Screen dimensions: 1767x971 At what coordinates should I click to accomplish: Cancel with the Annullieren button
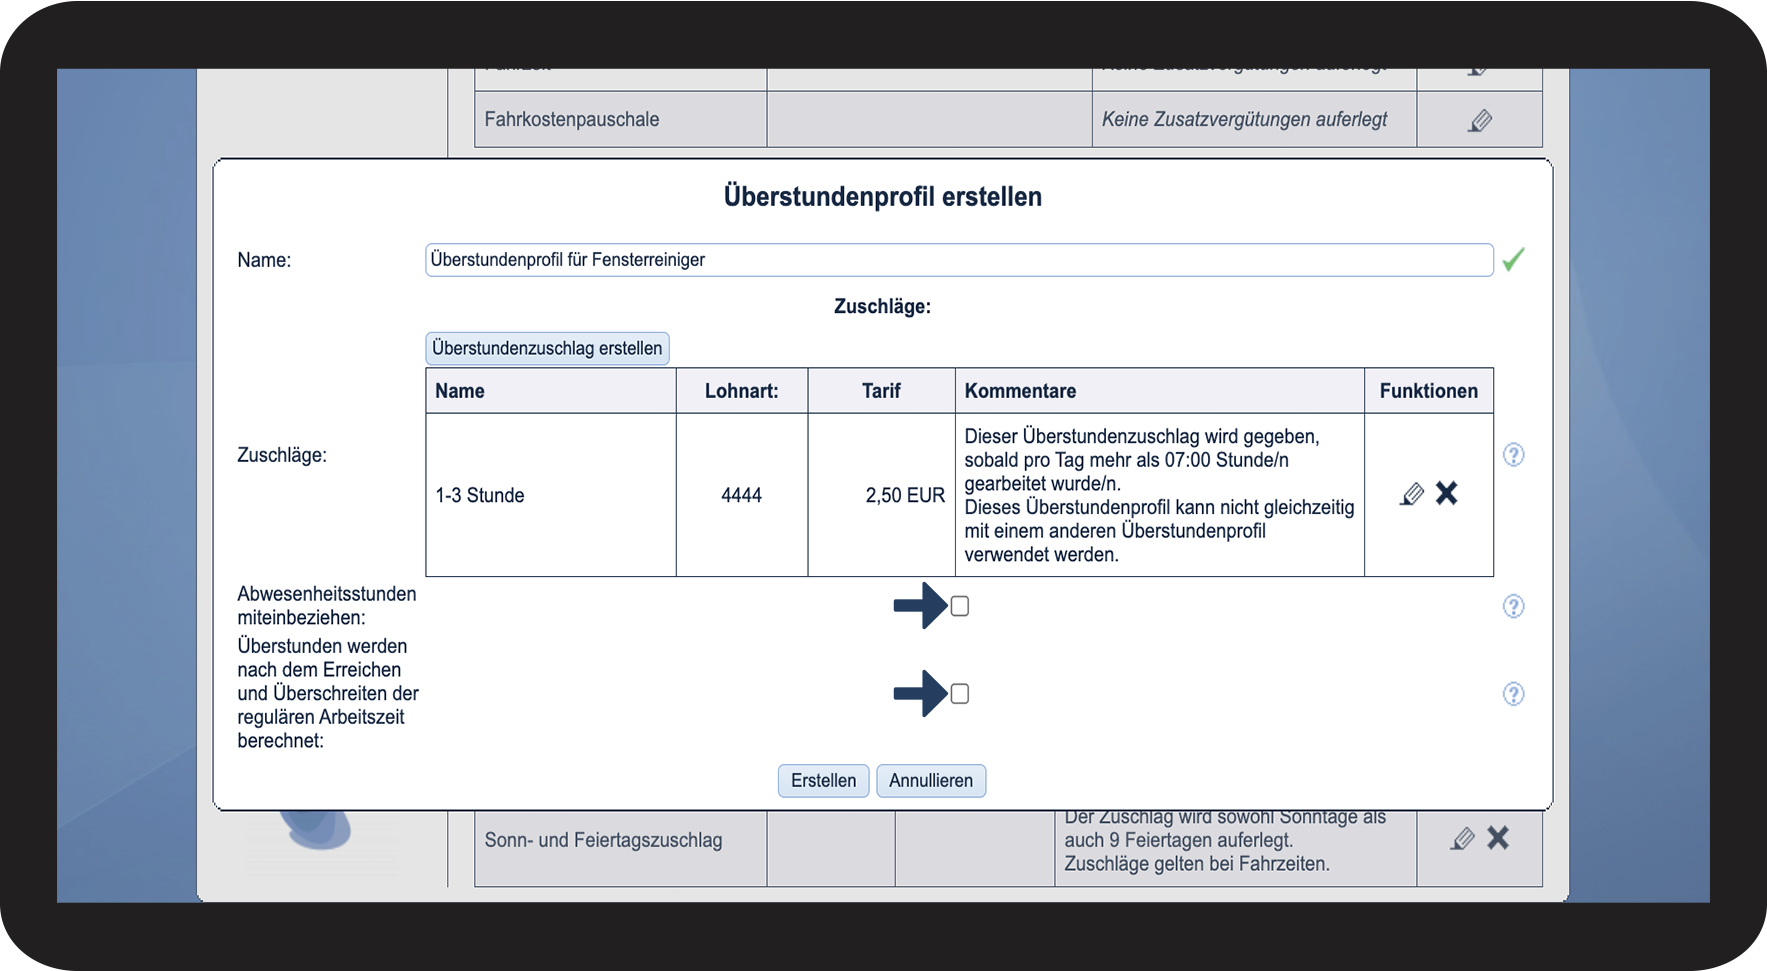pyautogui.click(x=931, y=781)
